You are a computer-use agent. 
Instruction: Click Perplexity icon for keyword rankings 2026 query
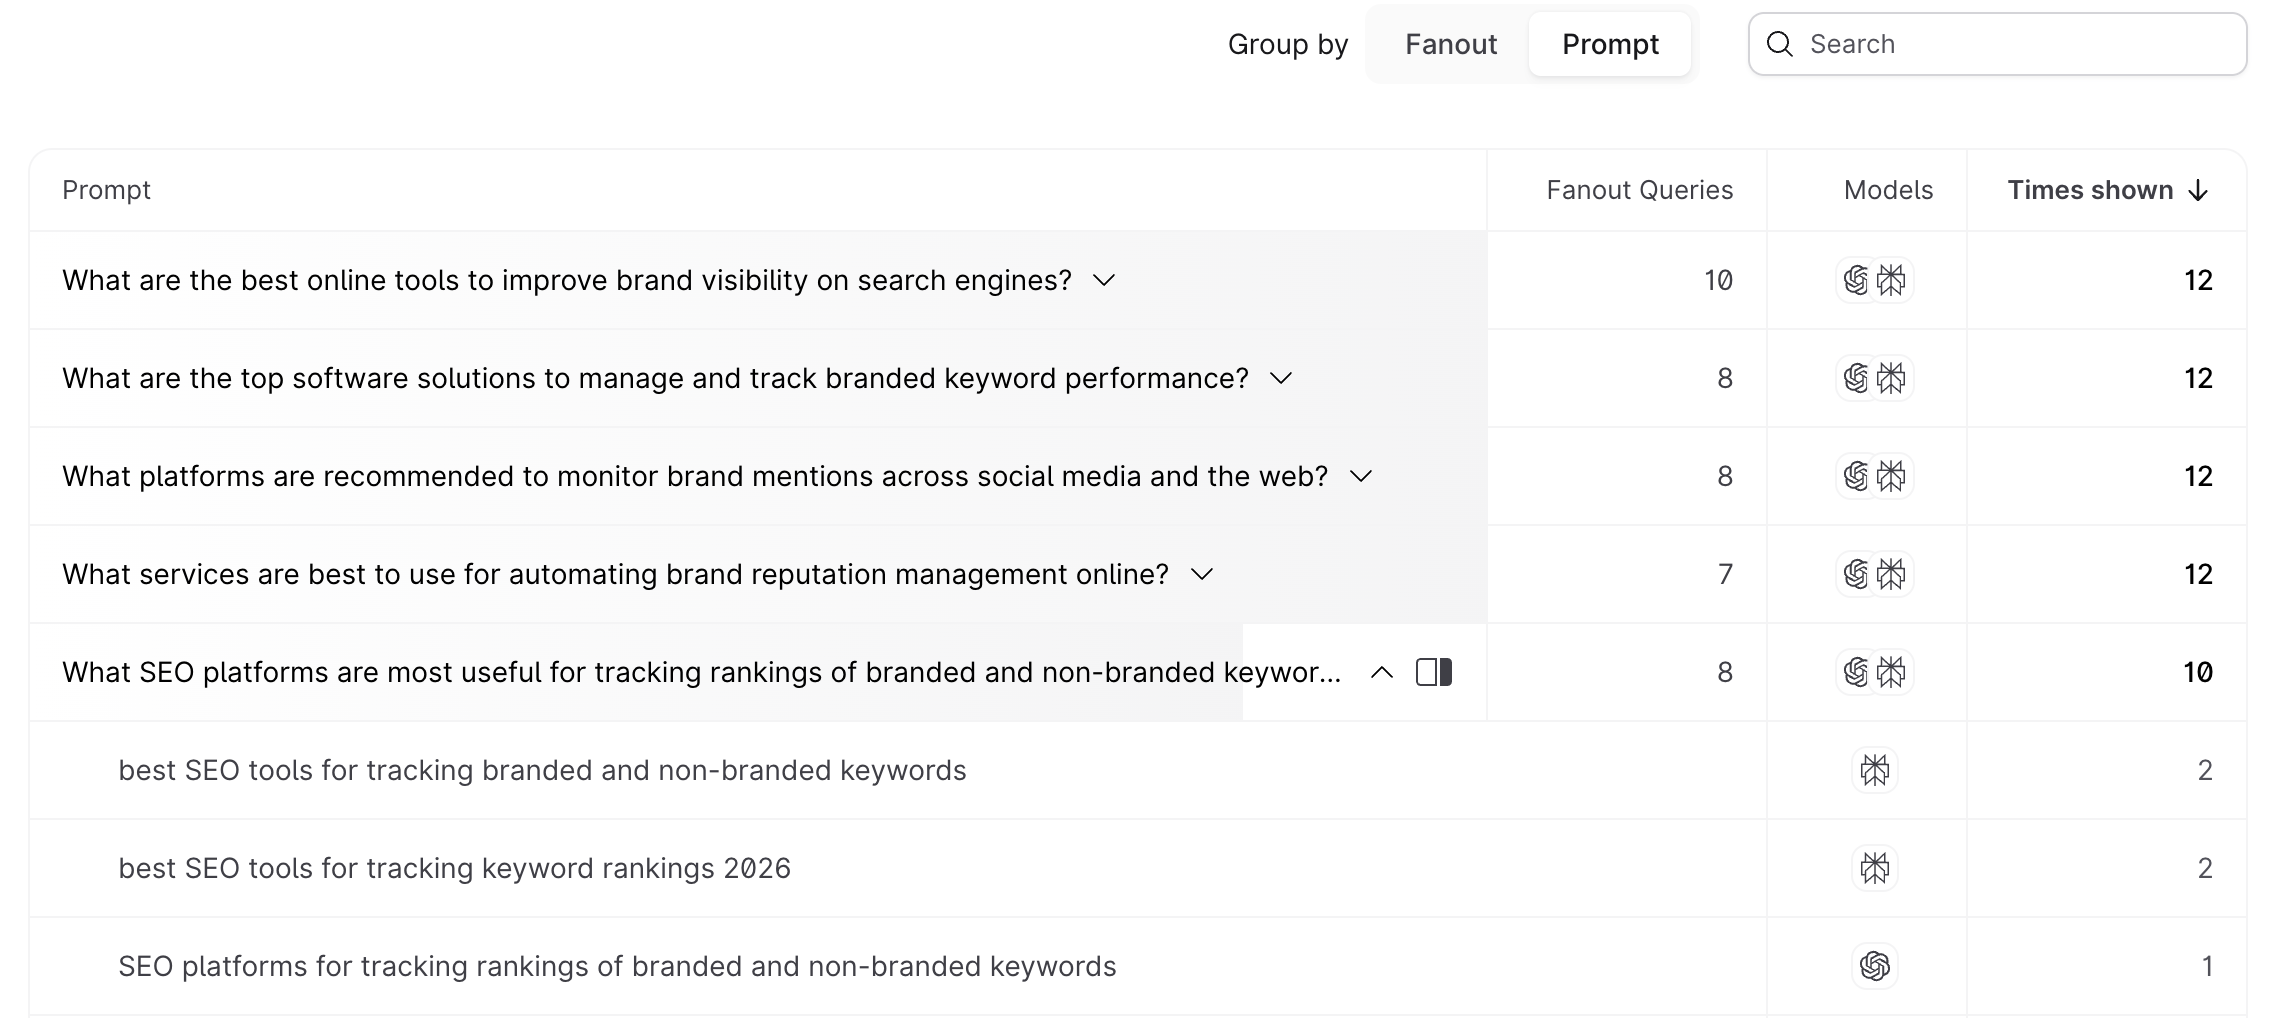(1875, 868)
